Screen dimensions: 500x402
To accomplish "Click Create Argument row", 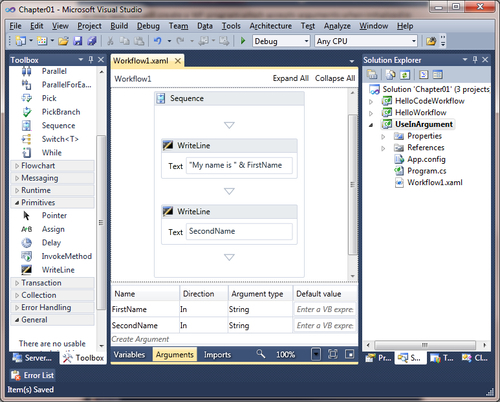I will [140, 339].
